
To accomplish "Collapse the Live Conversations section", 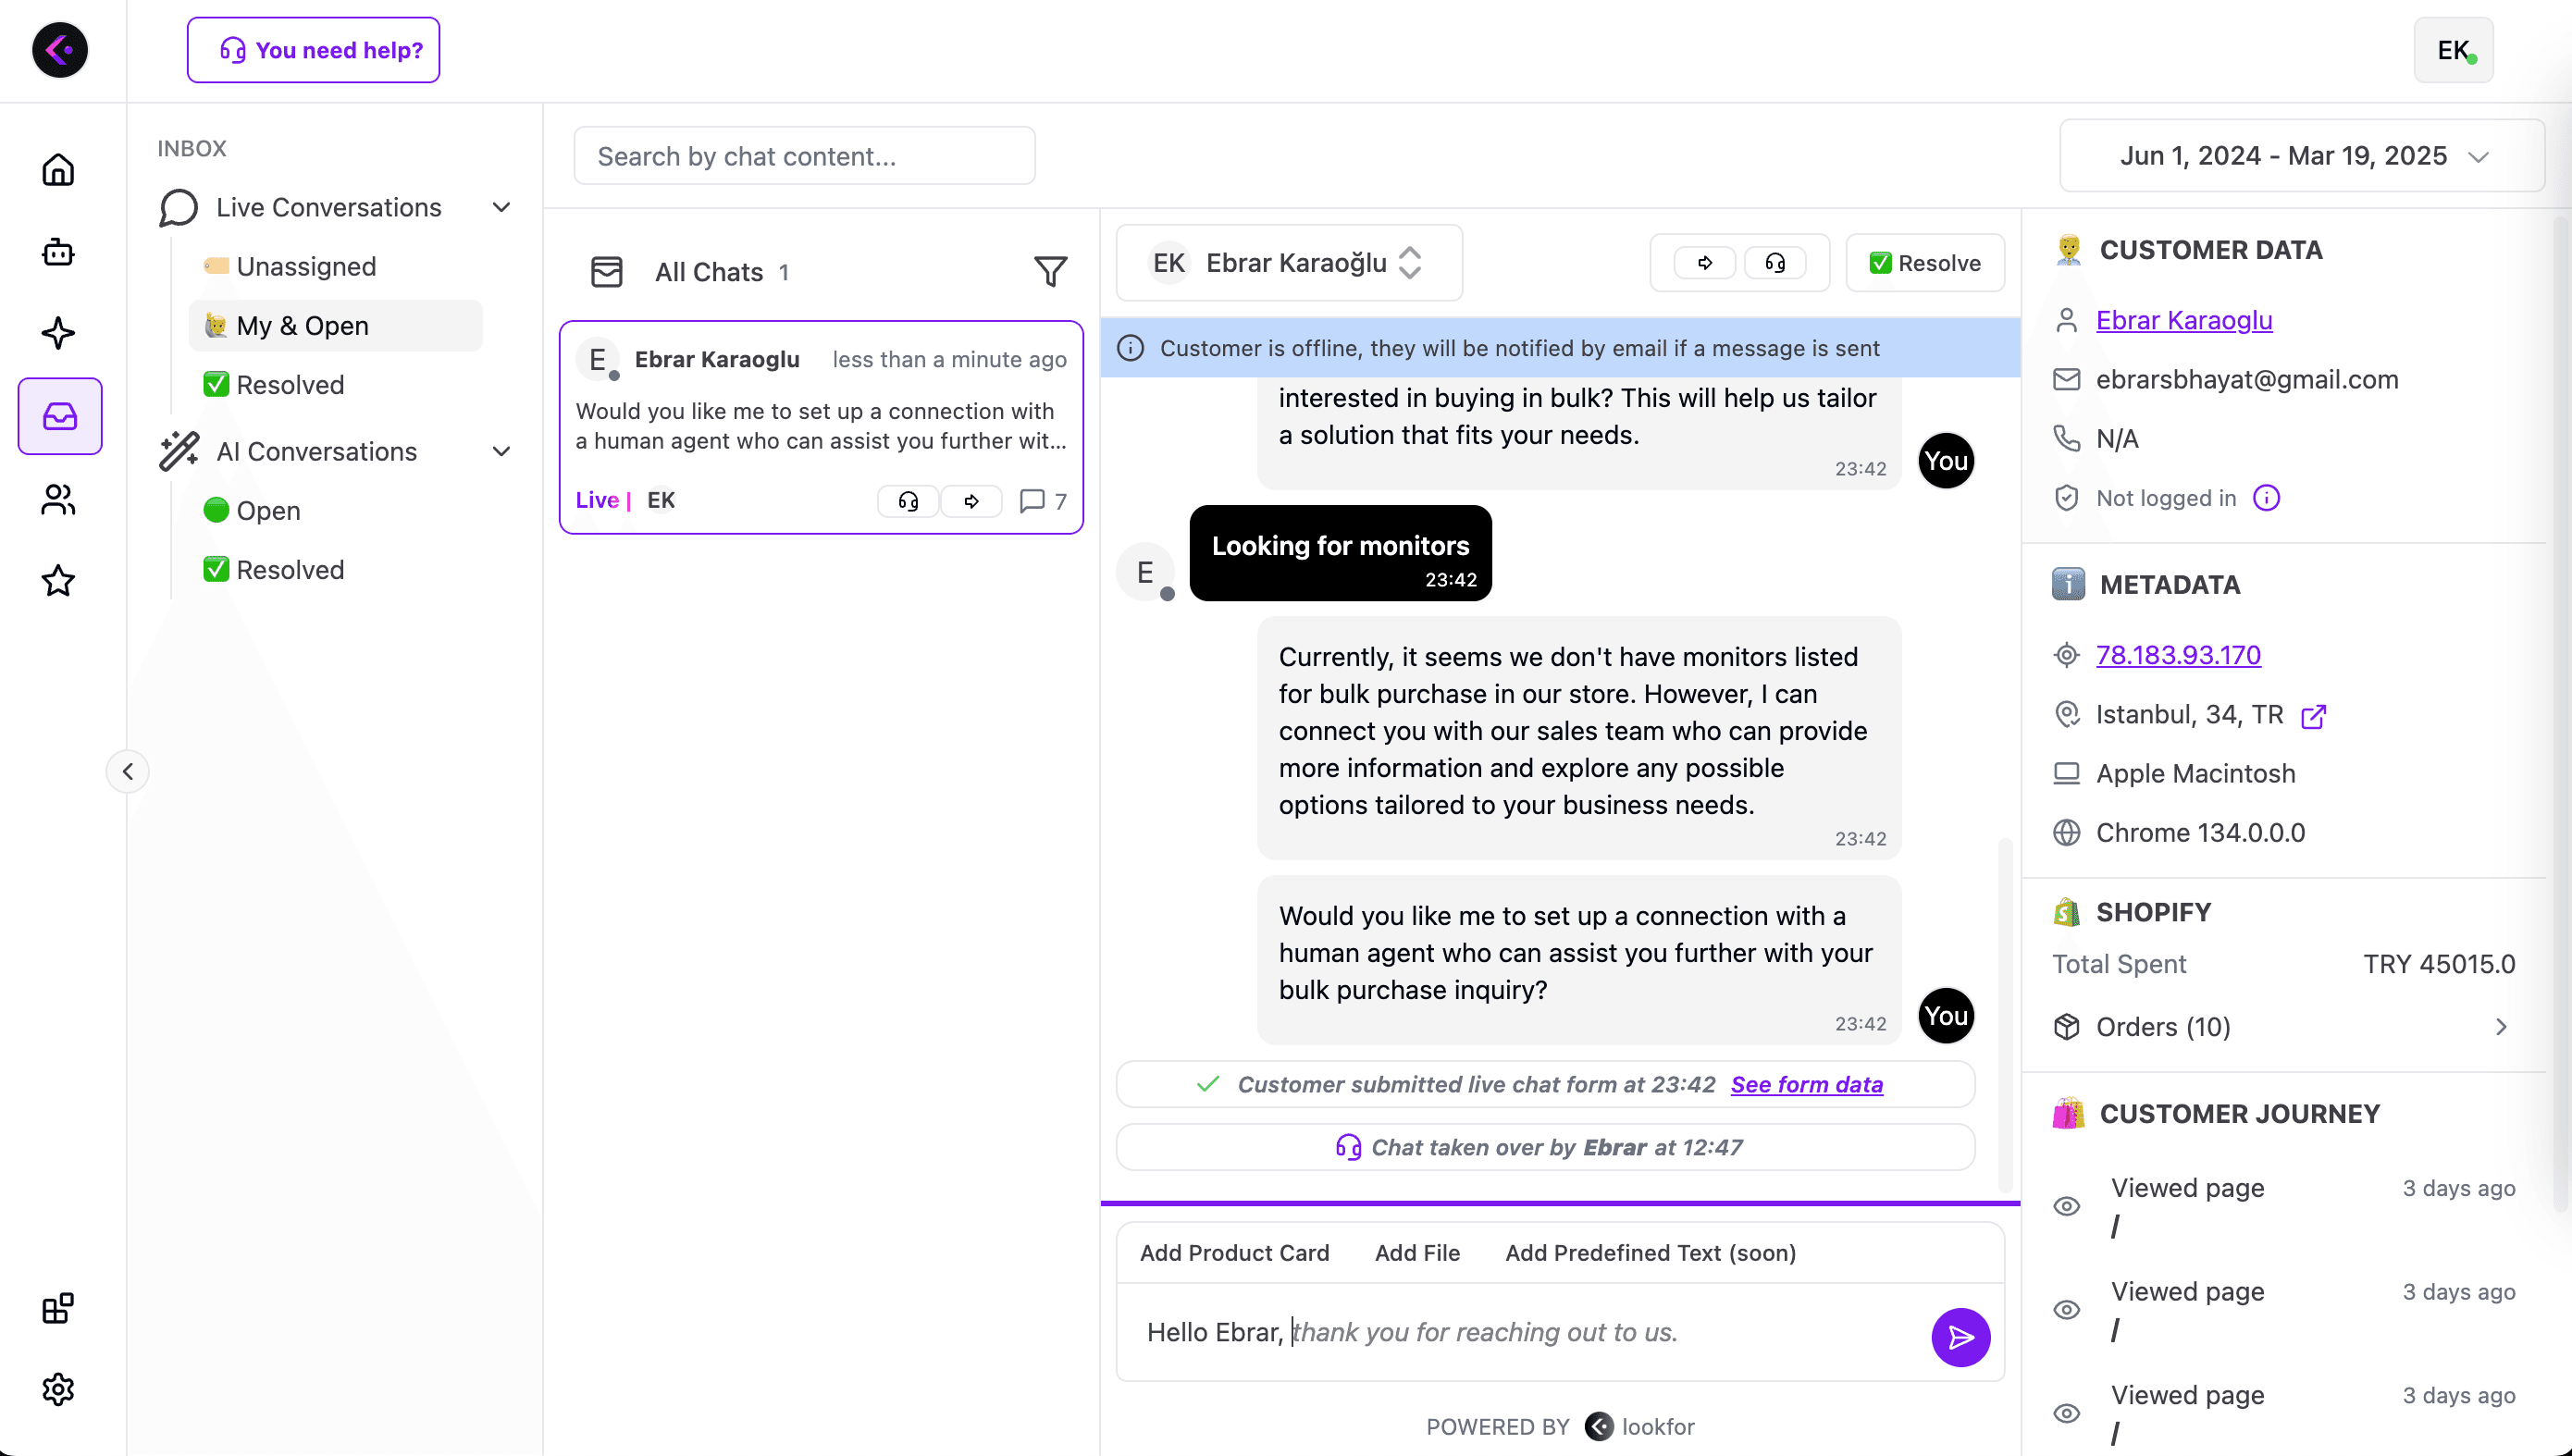I will click(502, 207).
